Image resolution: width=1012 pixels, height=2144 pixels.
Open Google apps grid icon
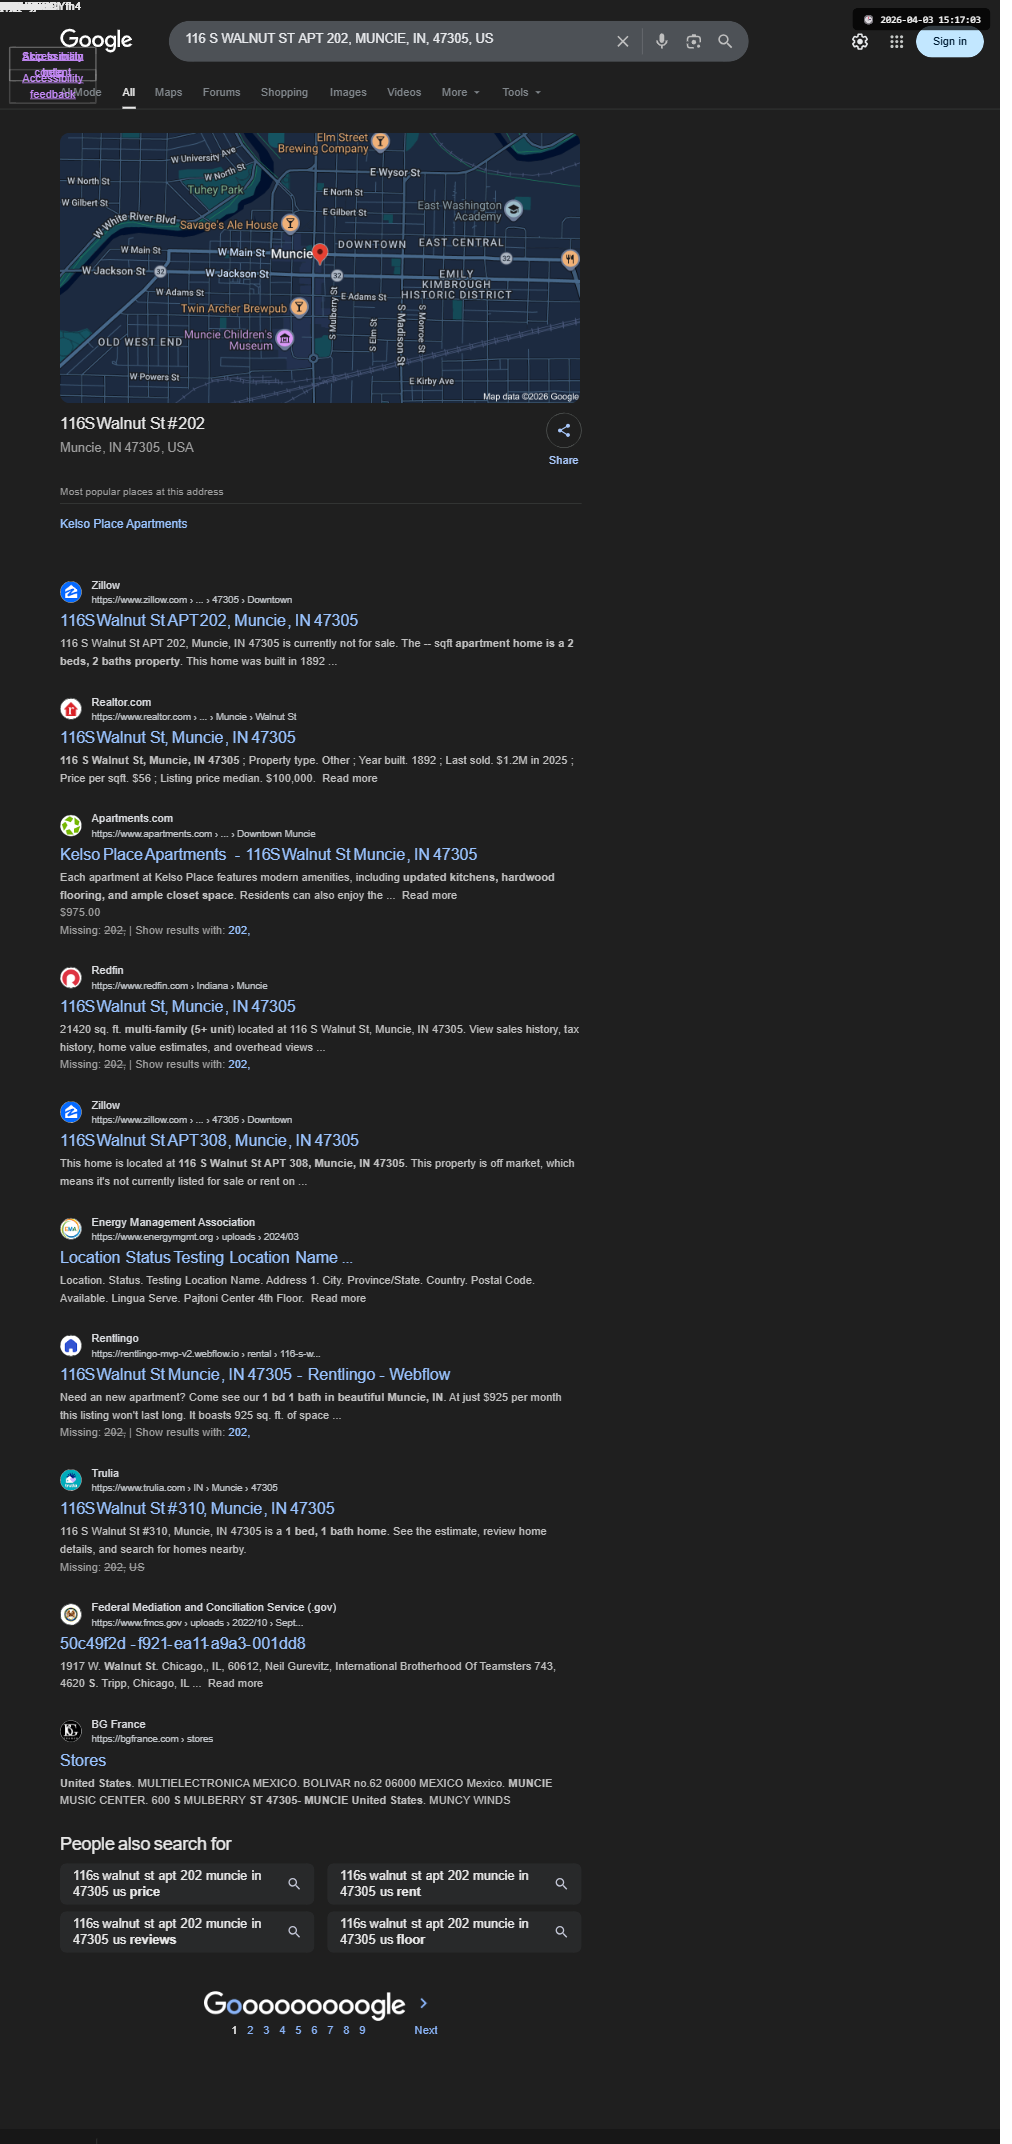coord(897,42)
